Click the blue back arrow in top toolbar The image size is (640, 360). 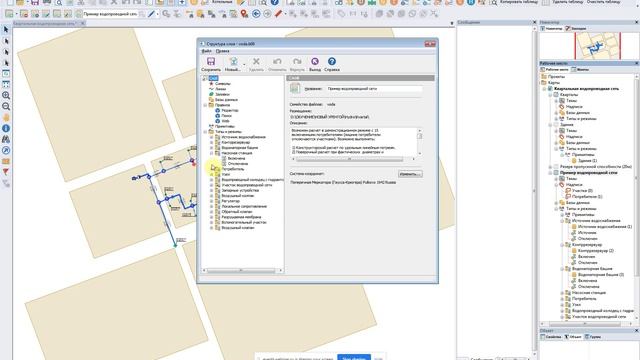coord(256,14)
